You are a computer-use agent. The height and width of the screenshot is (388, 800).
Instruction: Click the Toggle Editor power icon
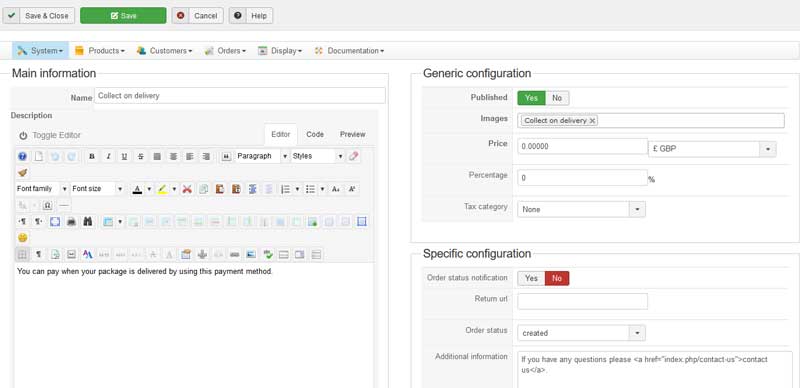point(23,135)
